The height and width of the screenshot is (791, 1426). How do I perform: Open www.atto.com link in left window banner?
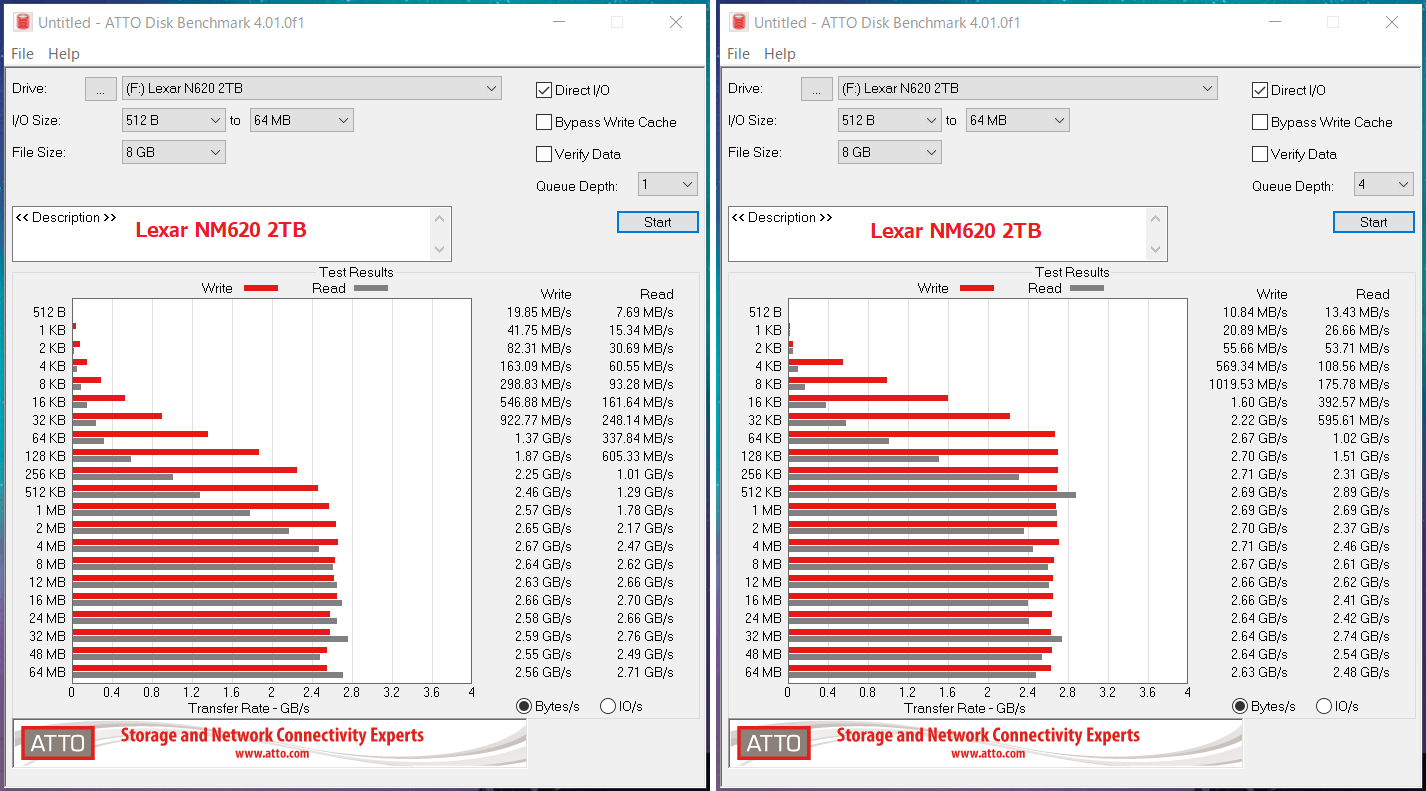(x=272, y=754)
